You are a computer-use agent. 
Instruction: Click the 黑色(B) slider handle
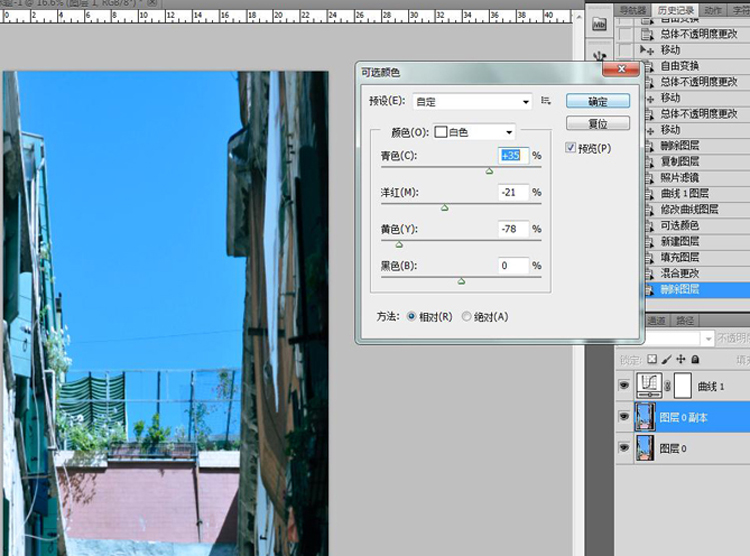coord(461,281)
